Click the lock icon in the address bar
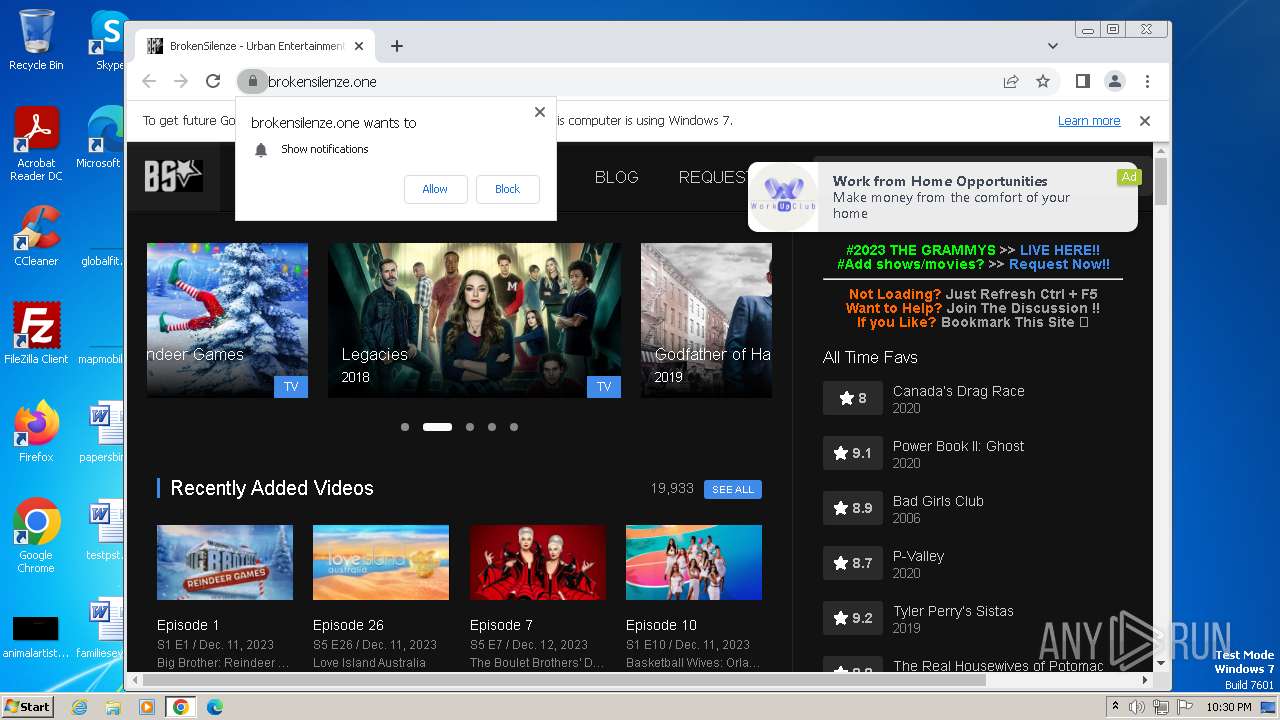The width and height of the screenshot is (1280, 720). click(252, 81)
